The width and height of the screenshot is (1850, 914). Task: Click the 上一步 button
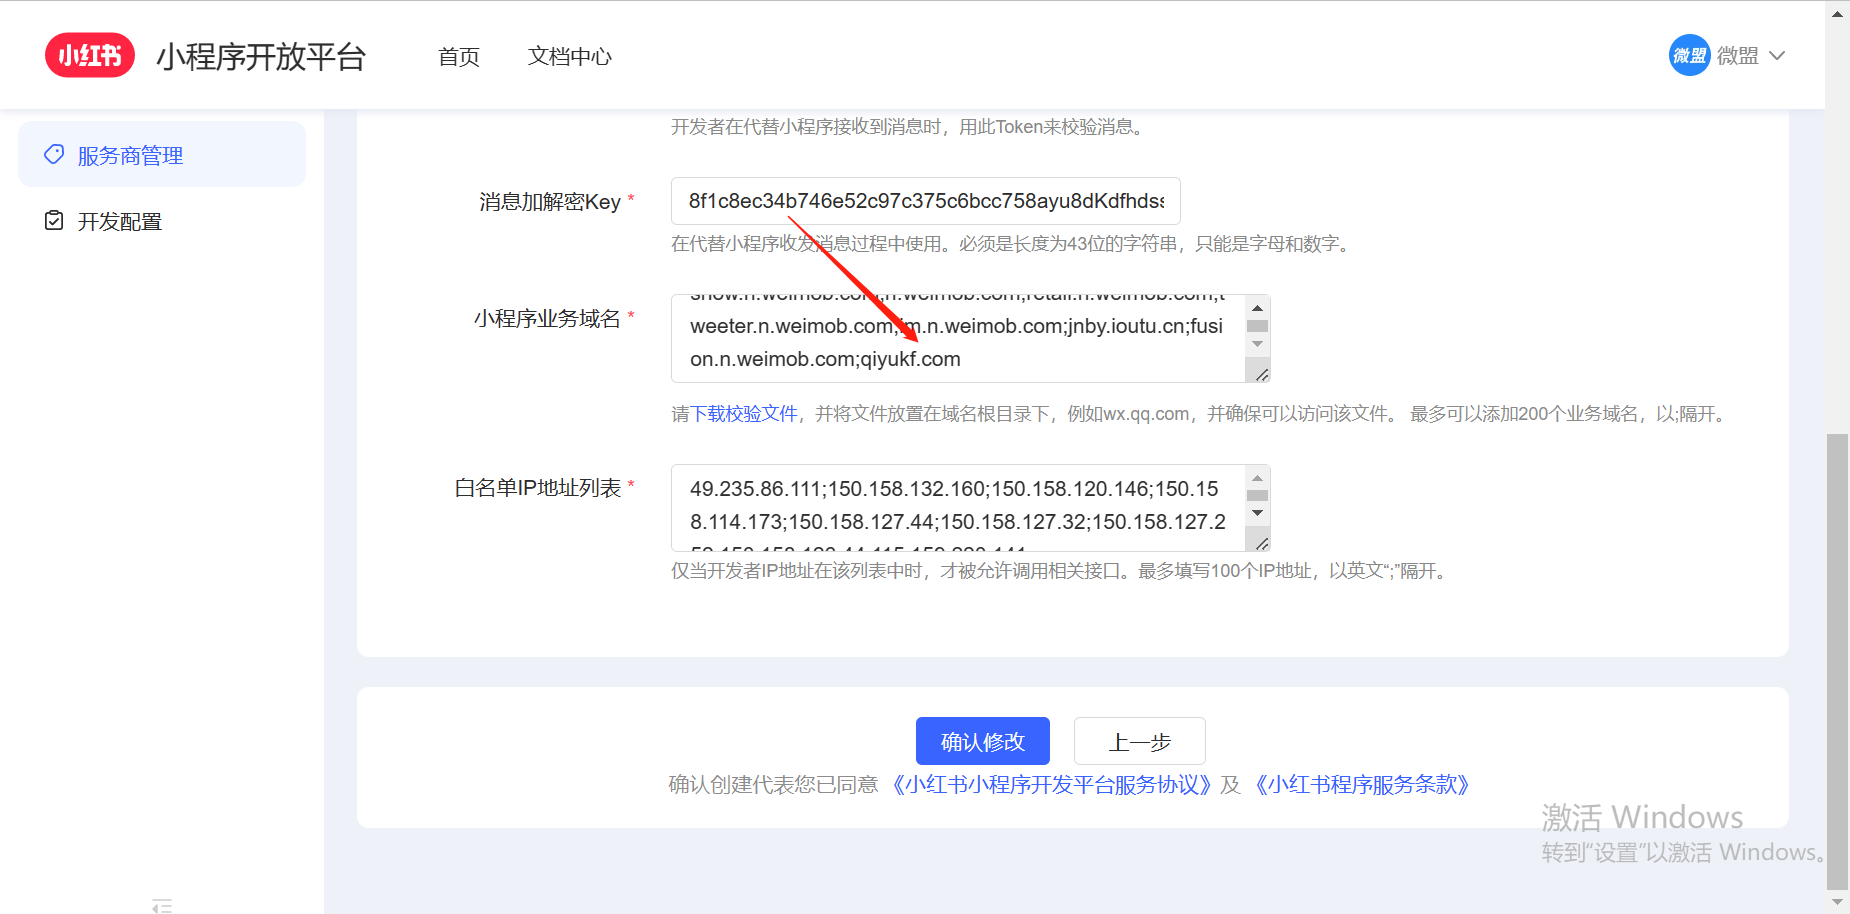point(1139,741)
